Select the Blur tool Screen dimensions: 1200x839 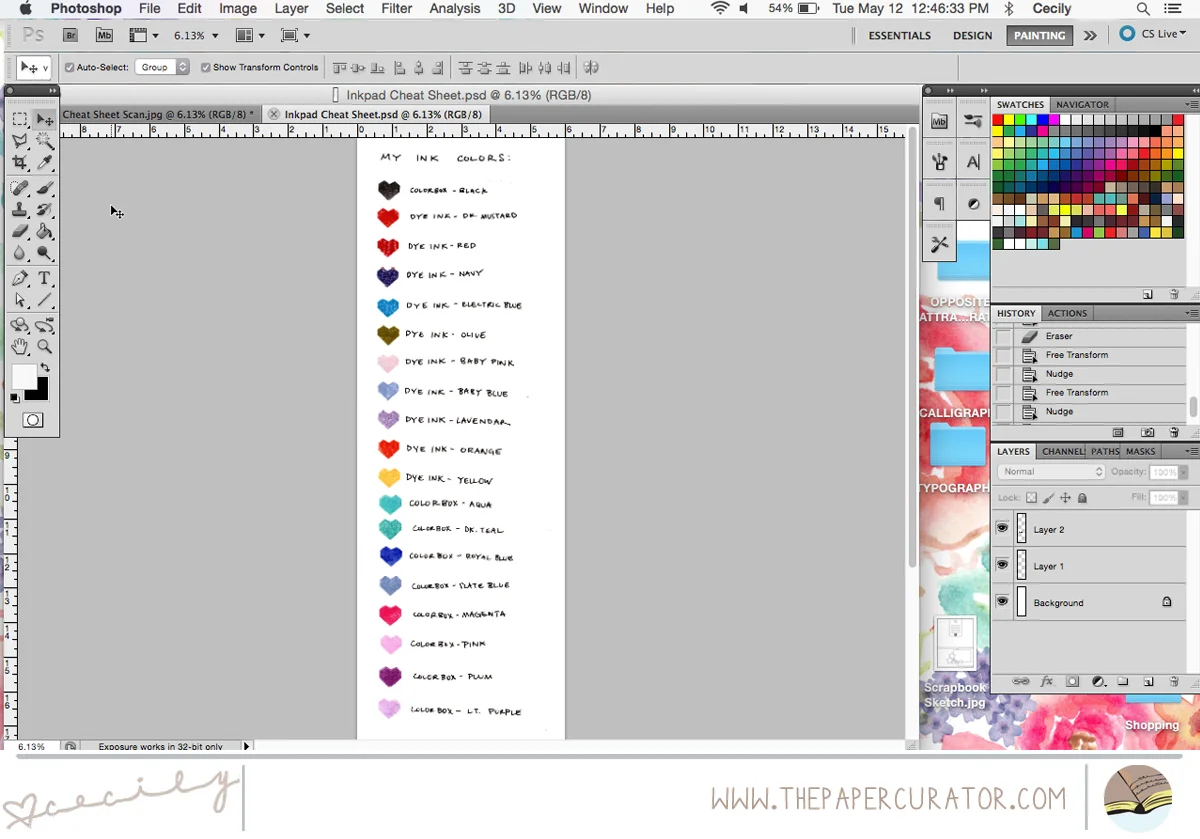click(19, 253)
